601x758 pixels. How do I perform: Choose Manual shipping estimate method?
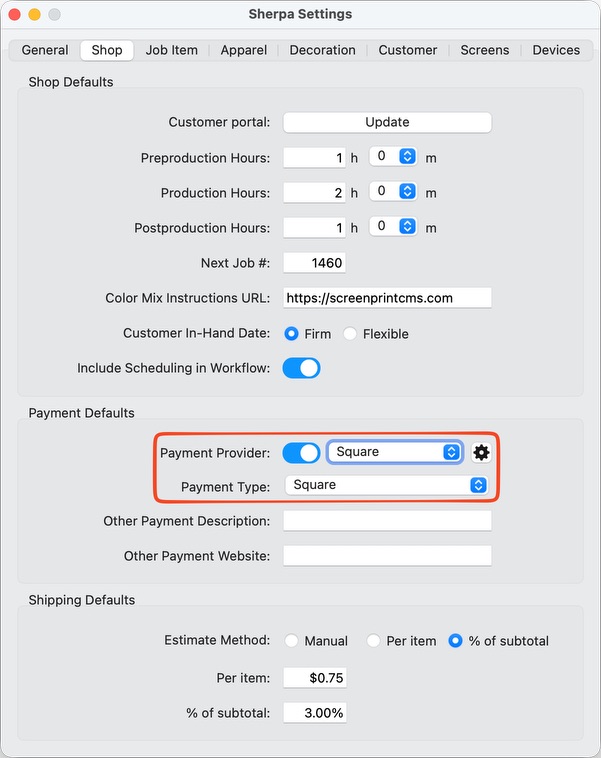point(292,641)
